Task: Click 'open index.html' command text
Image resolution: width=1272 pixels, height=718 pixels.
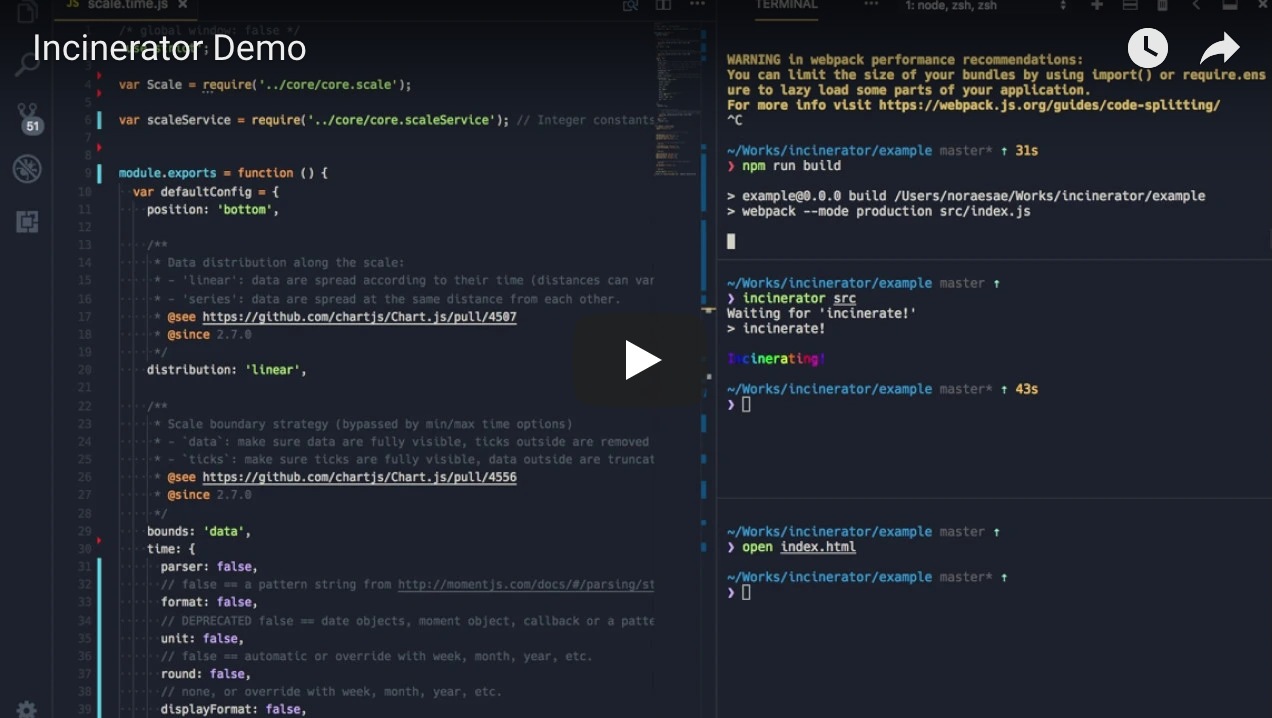Action: tap(799, 548)
